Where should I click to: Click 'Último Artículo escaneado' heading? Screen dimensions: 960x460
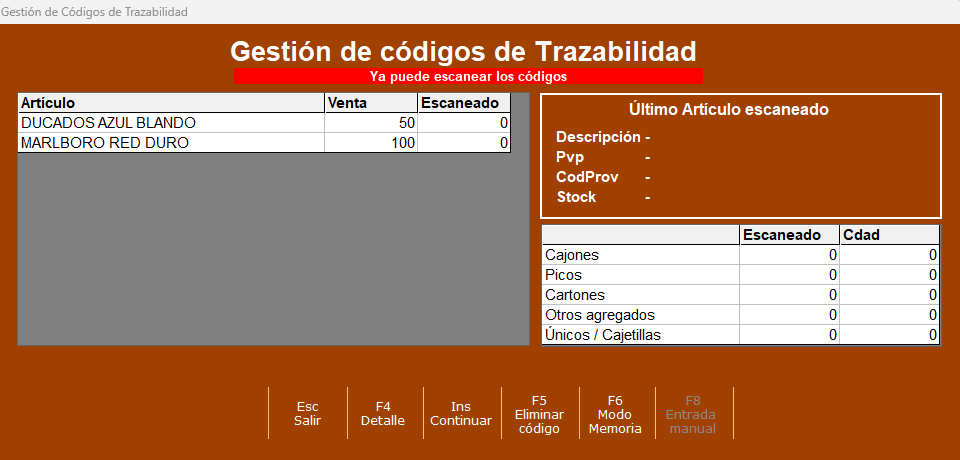click(729, 110)
